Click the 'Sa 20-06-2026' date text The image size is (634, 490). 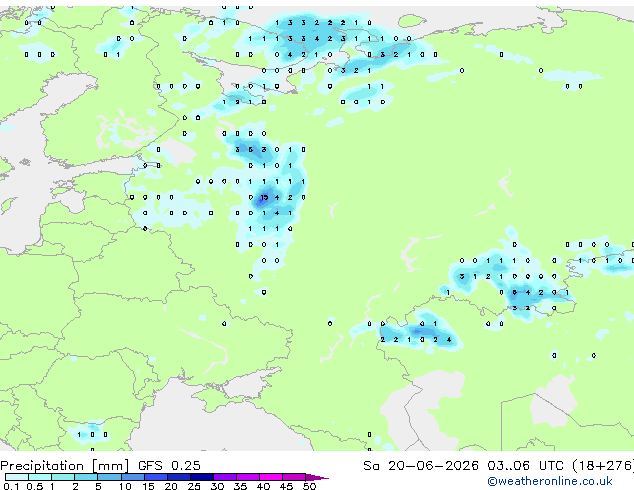(421, 466)
